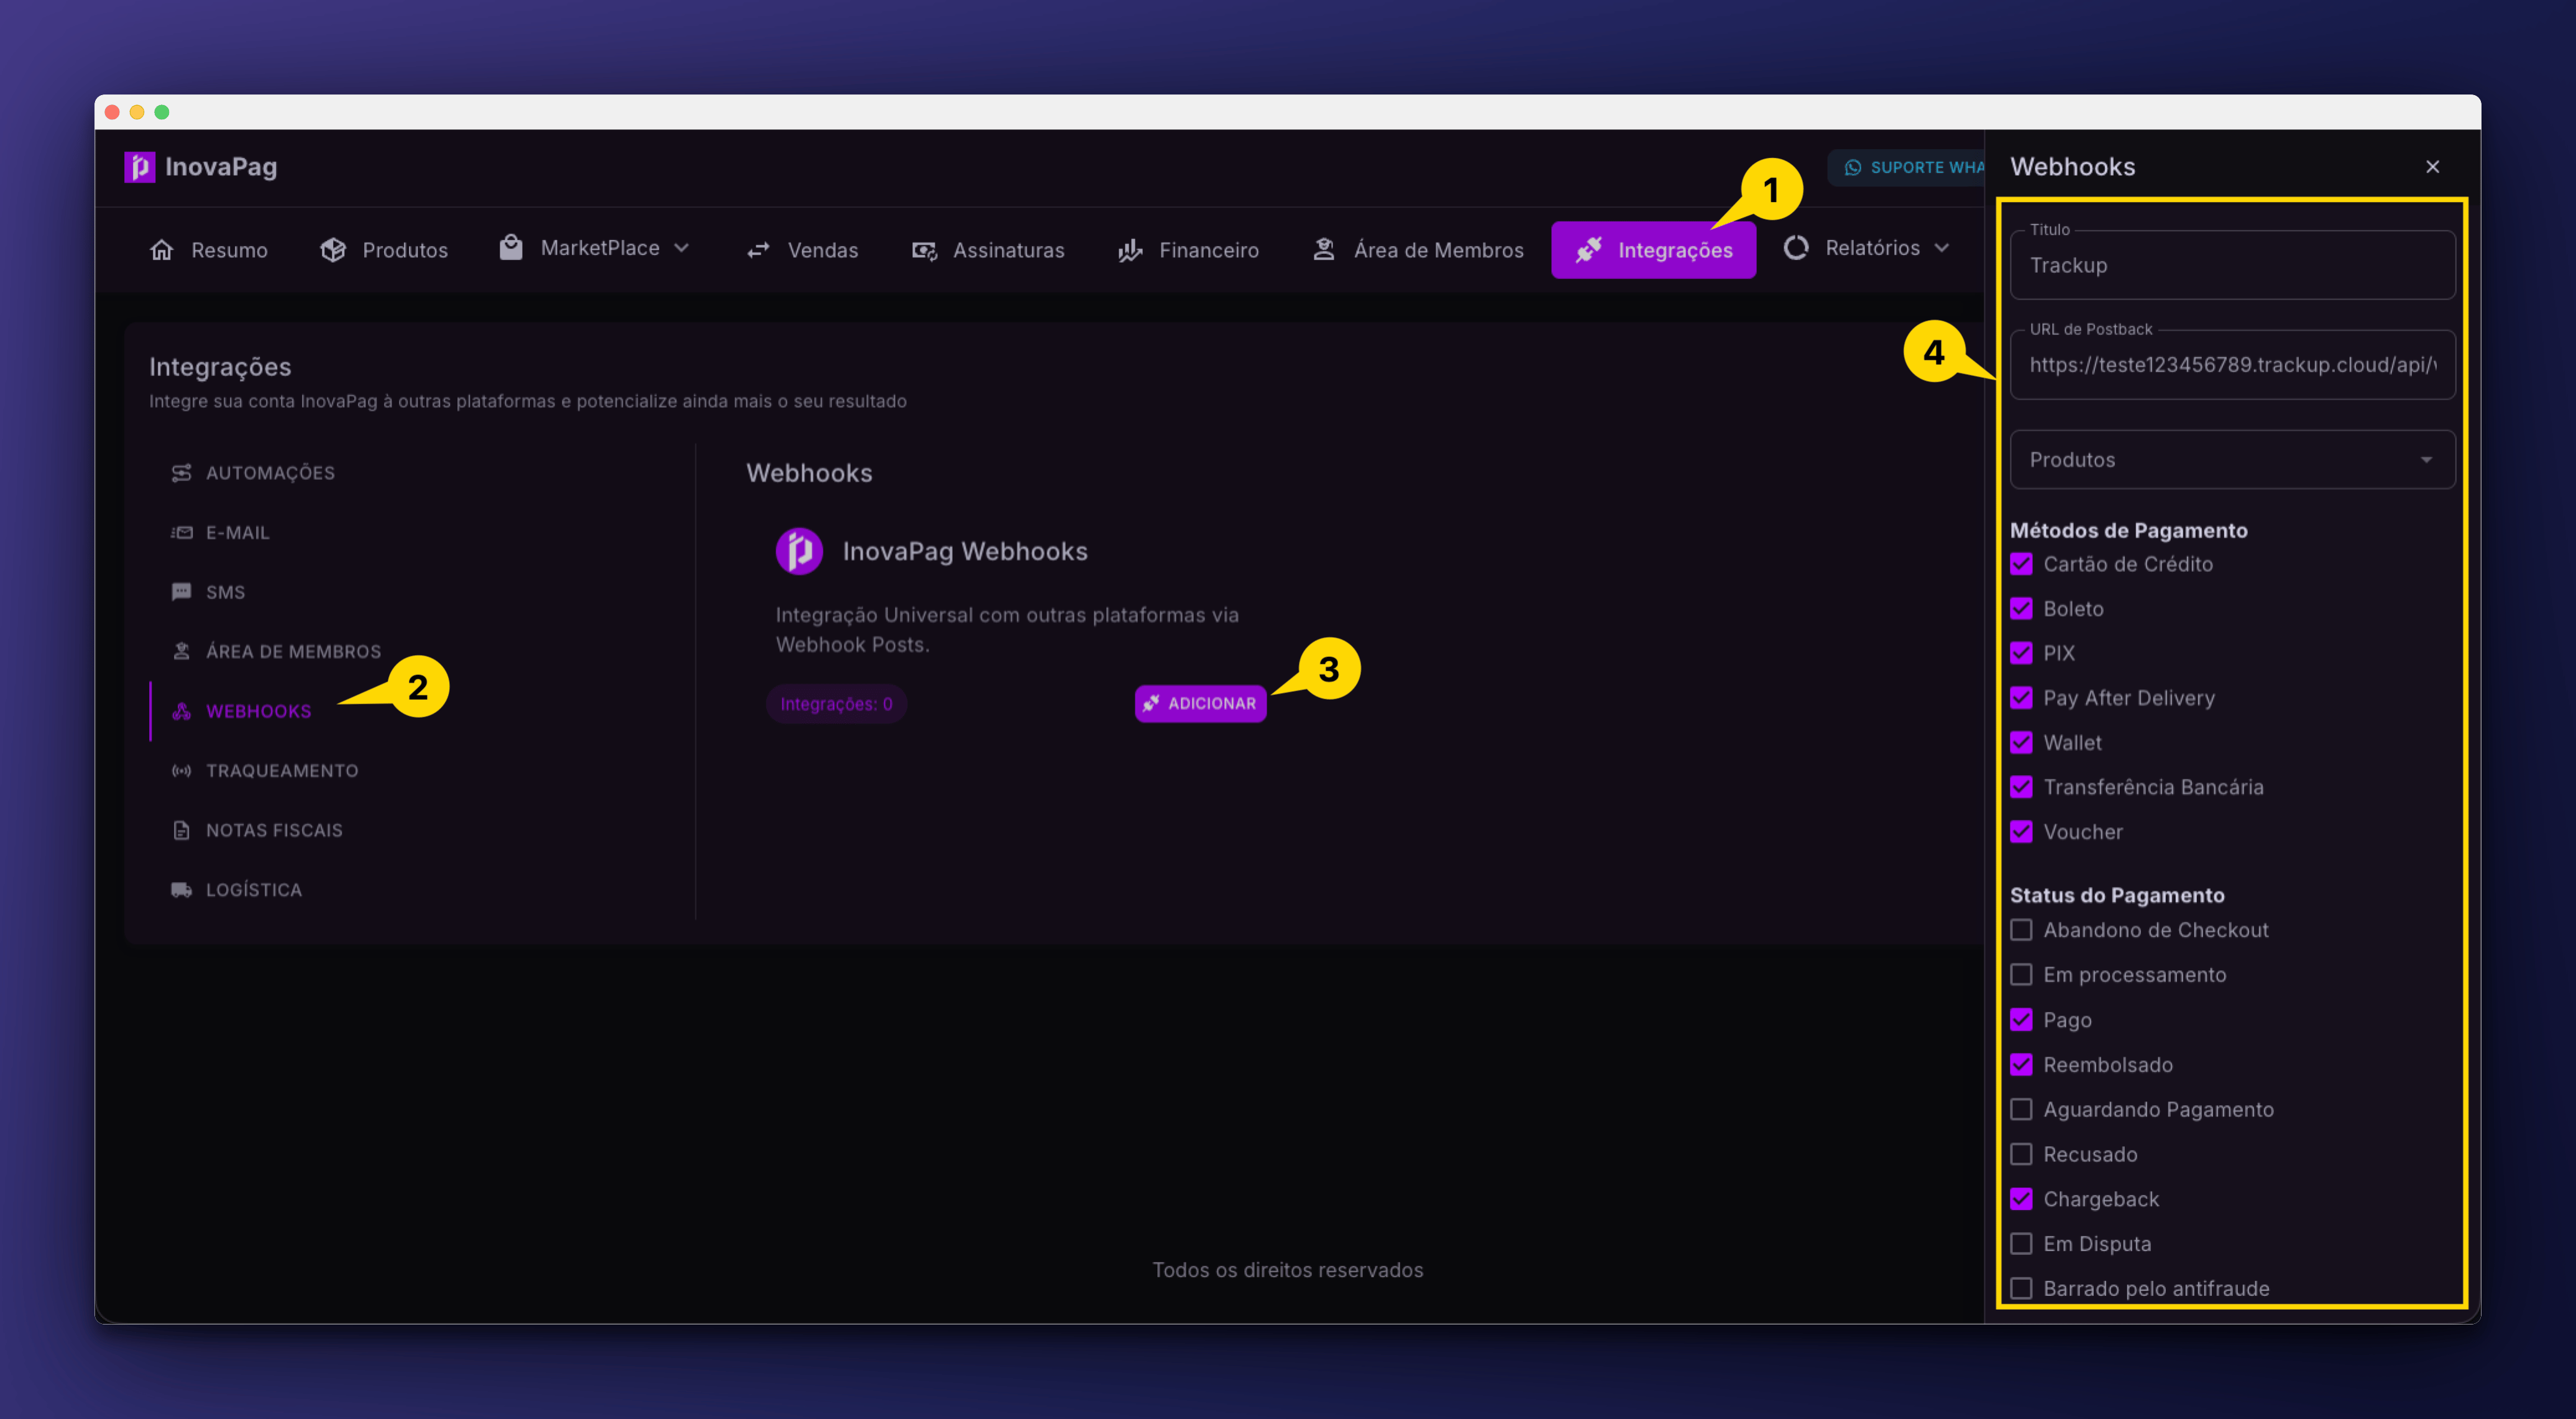Image resolution: width=2576 pixels, height=1419 pixels.
Task: Click the sidebar Área de Membros icon
Action: (181, 652)
